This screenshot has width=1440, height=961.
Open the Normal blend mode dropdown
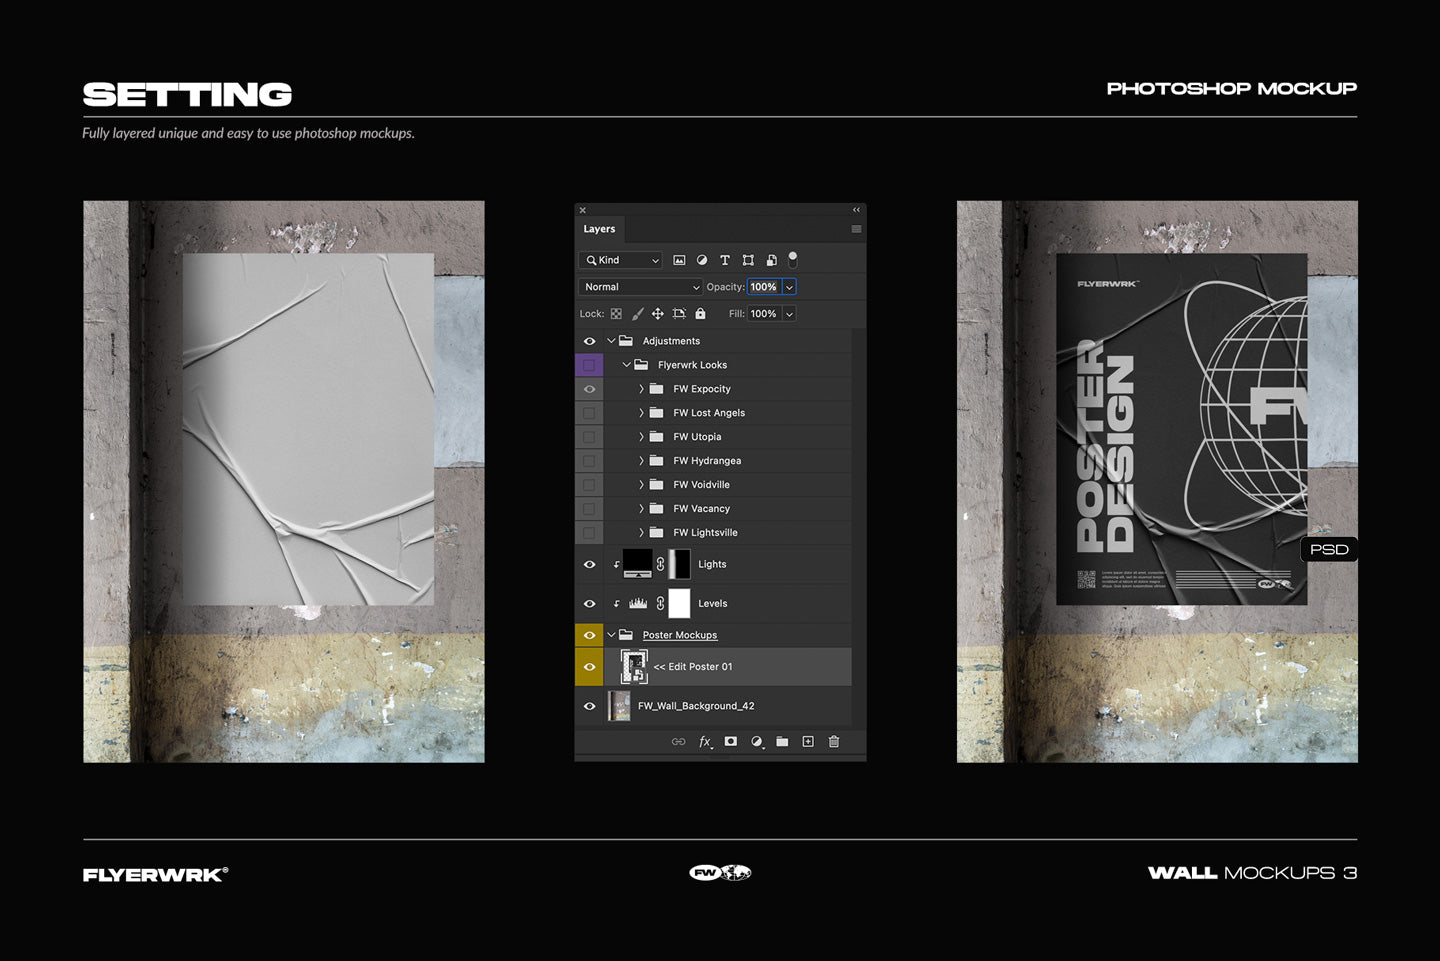[x=641, y=287]
